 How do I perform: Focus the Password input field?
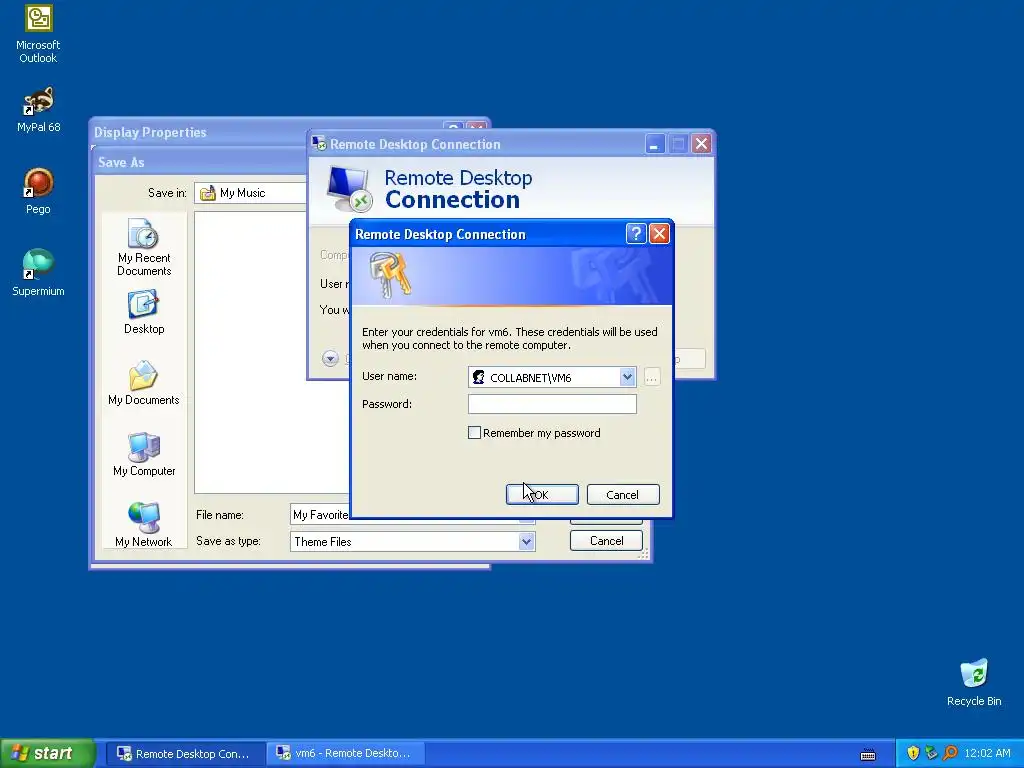(552, 404)
